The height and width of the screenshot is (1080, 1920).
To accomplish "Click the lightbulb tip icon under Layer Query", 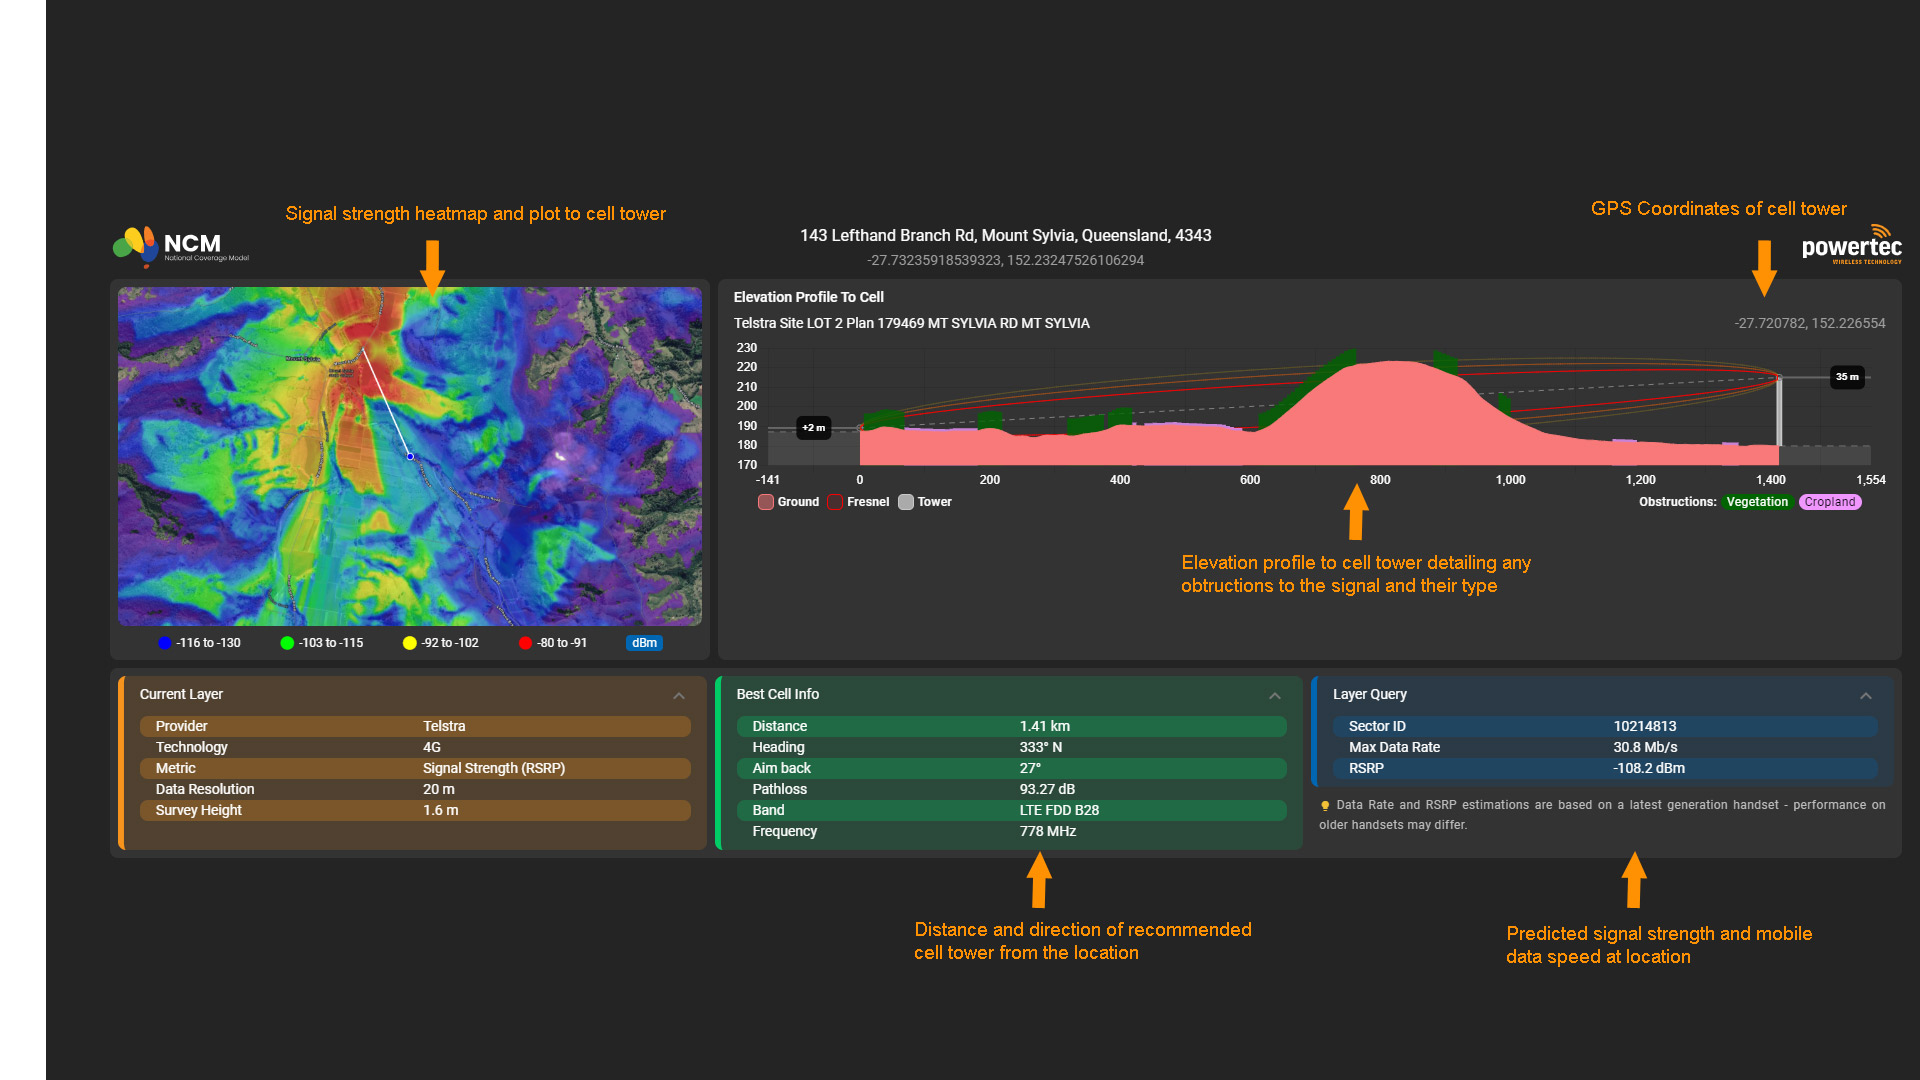I will (x=1325, y=806).
